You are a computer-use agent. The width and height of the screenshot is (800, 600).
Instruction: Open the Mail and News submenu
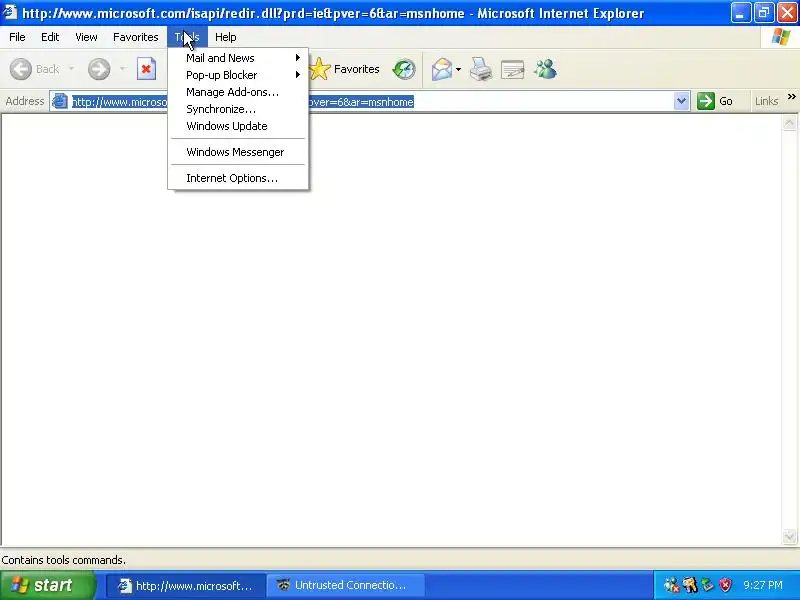(238, 58)
